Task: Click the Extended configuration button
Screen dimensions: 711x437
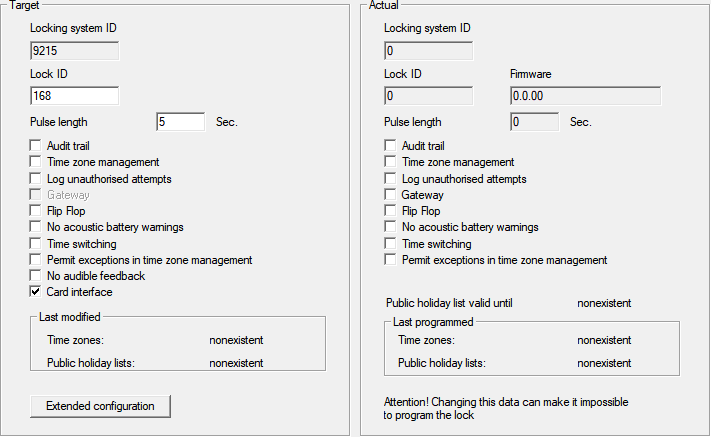Action: click(x=100, y=406)
